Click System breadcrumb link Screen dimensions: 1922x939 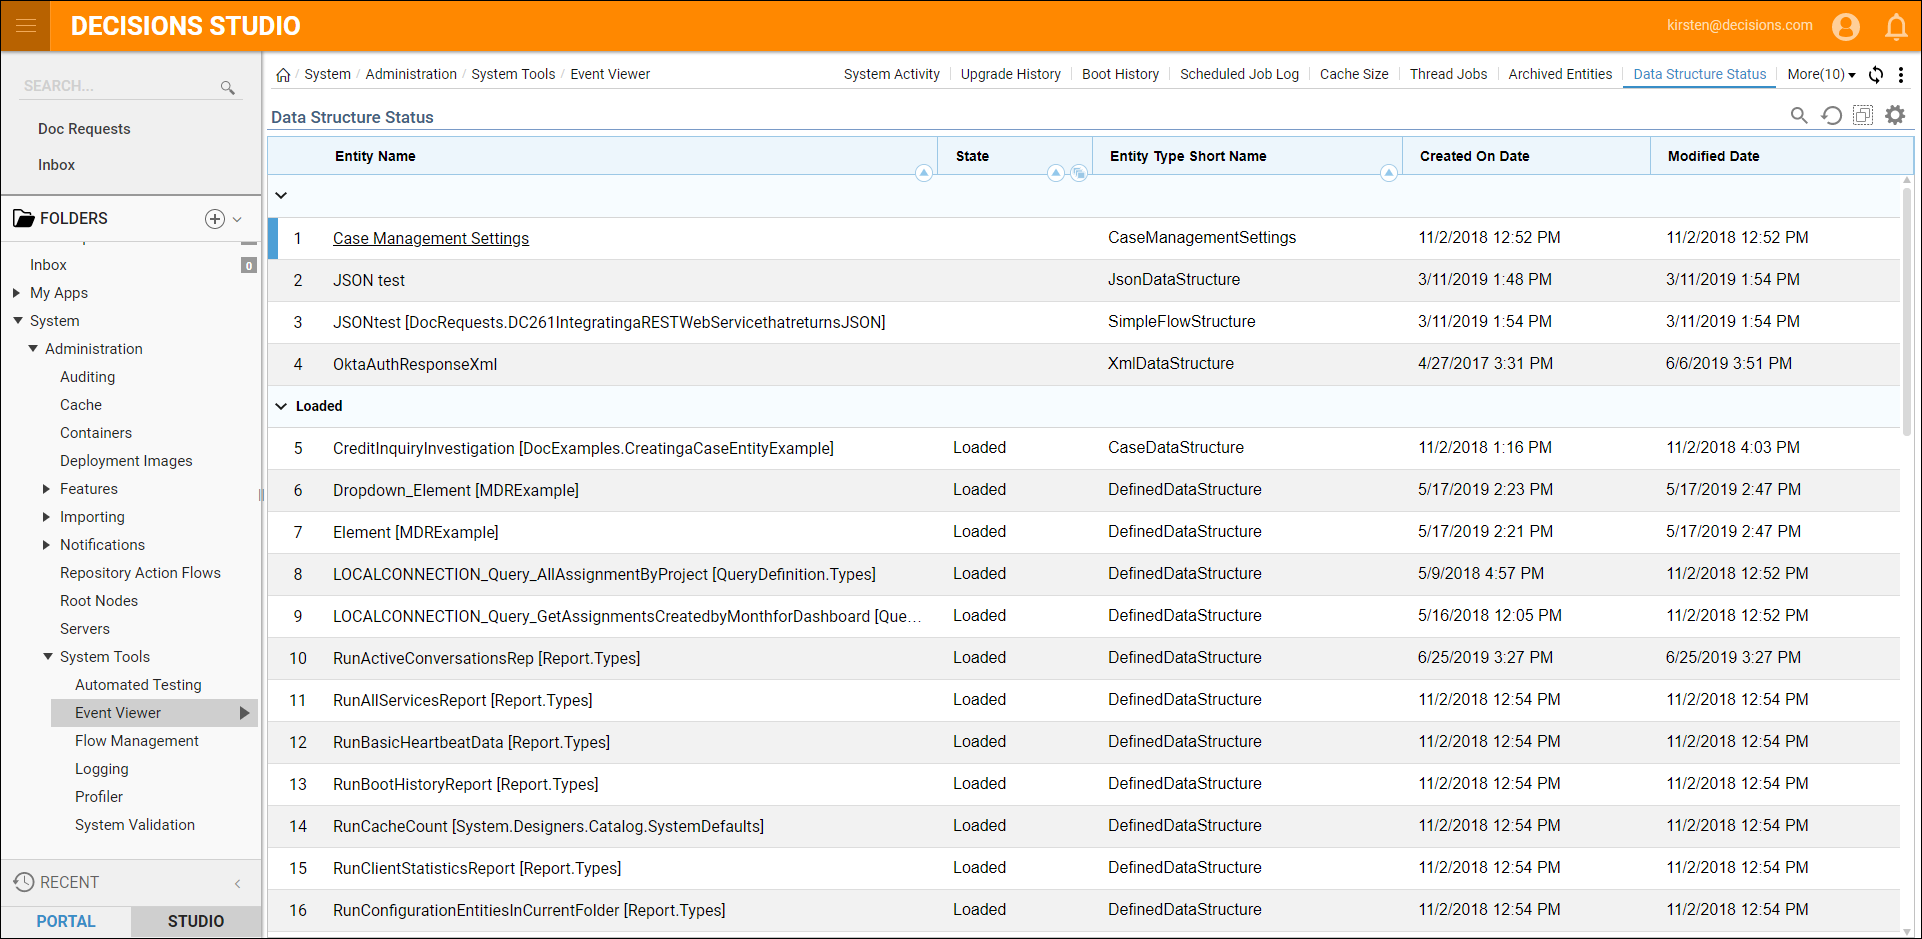point(327,75)
